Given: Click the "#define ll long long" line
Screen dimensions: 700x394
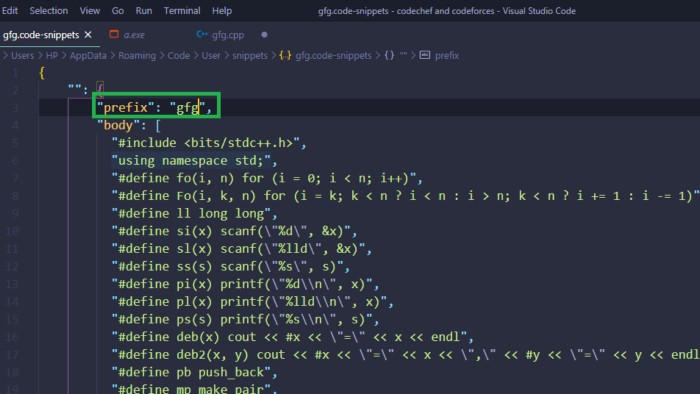Looking at the screenshot, I should tap(194, 214).
